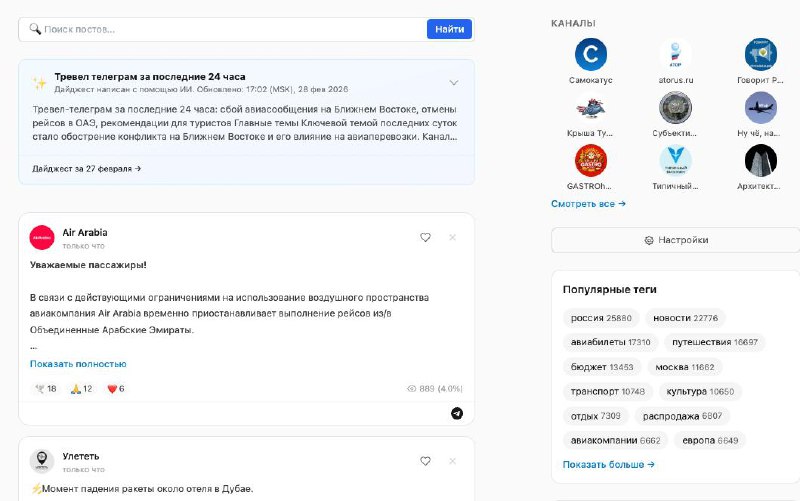Viewport: 800px width, 501px height.
Task: Open the Air Arabia channel avatar
Action: (42, 237)
